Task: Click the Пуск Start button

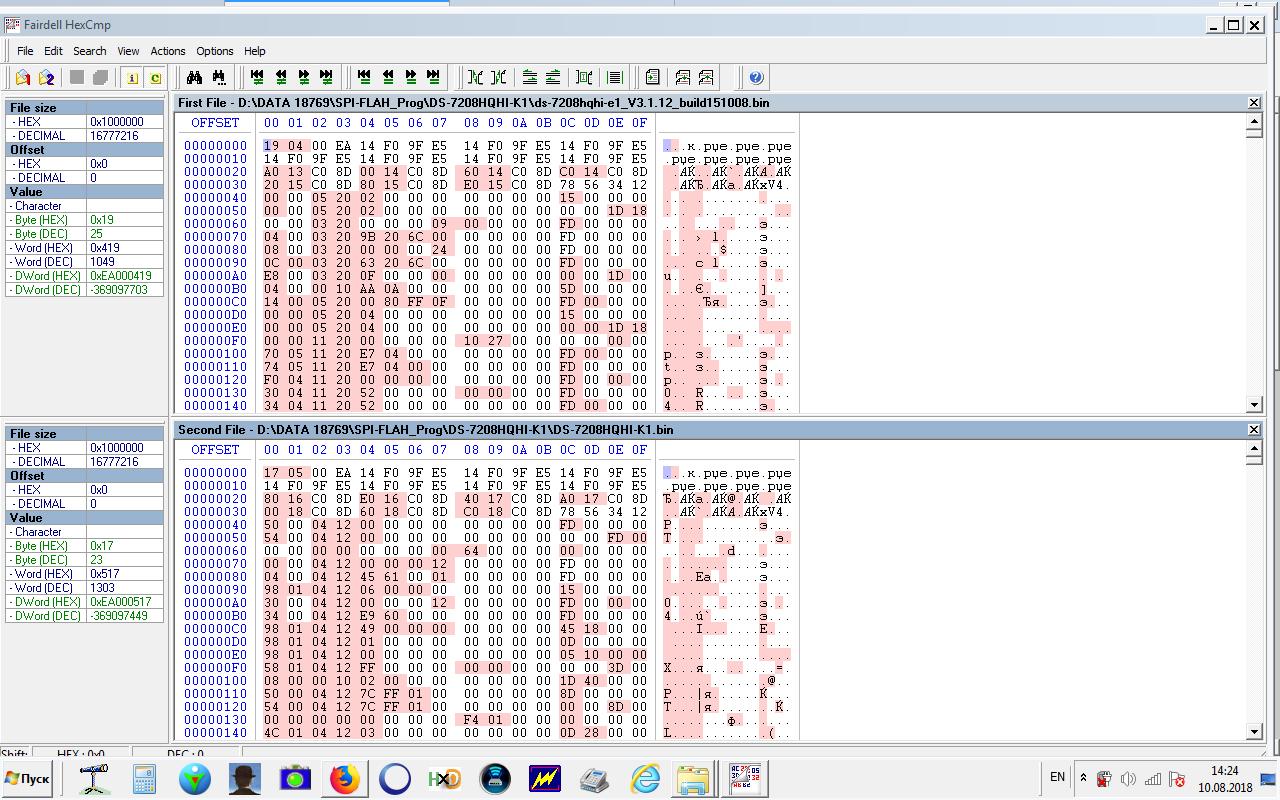Action: tap(28, 778)
